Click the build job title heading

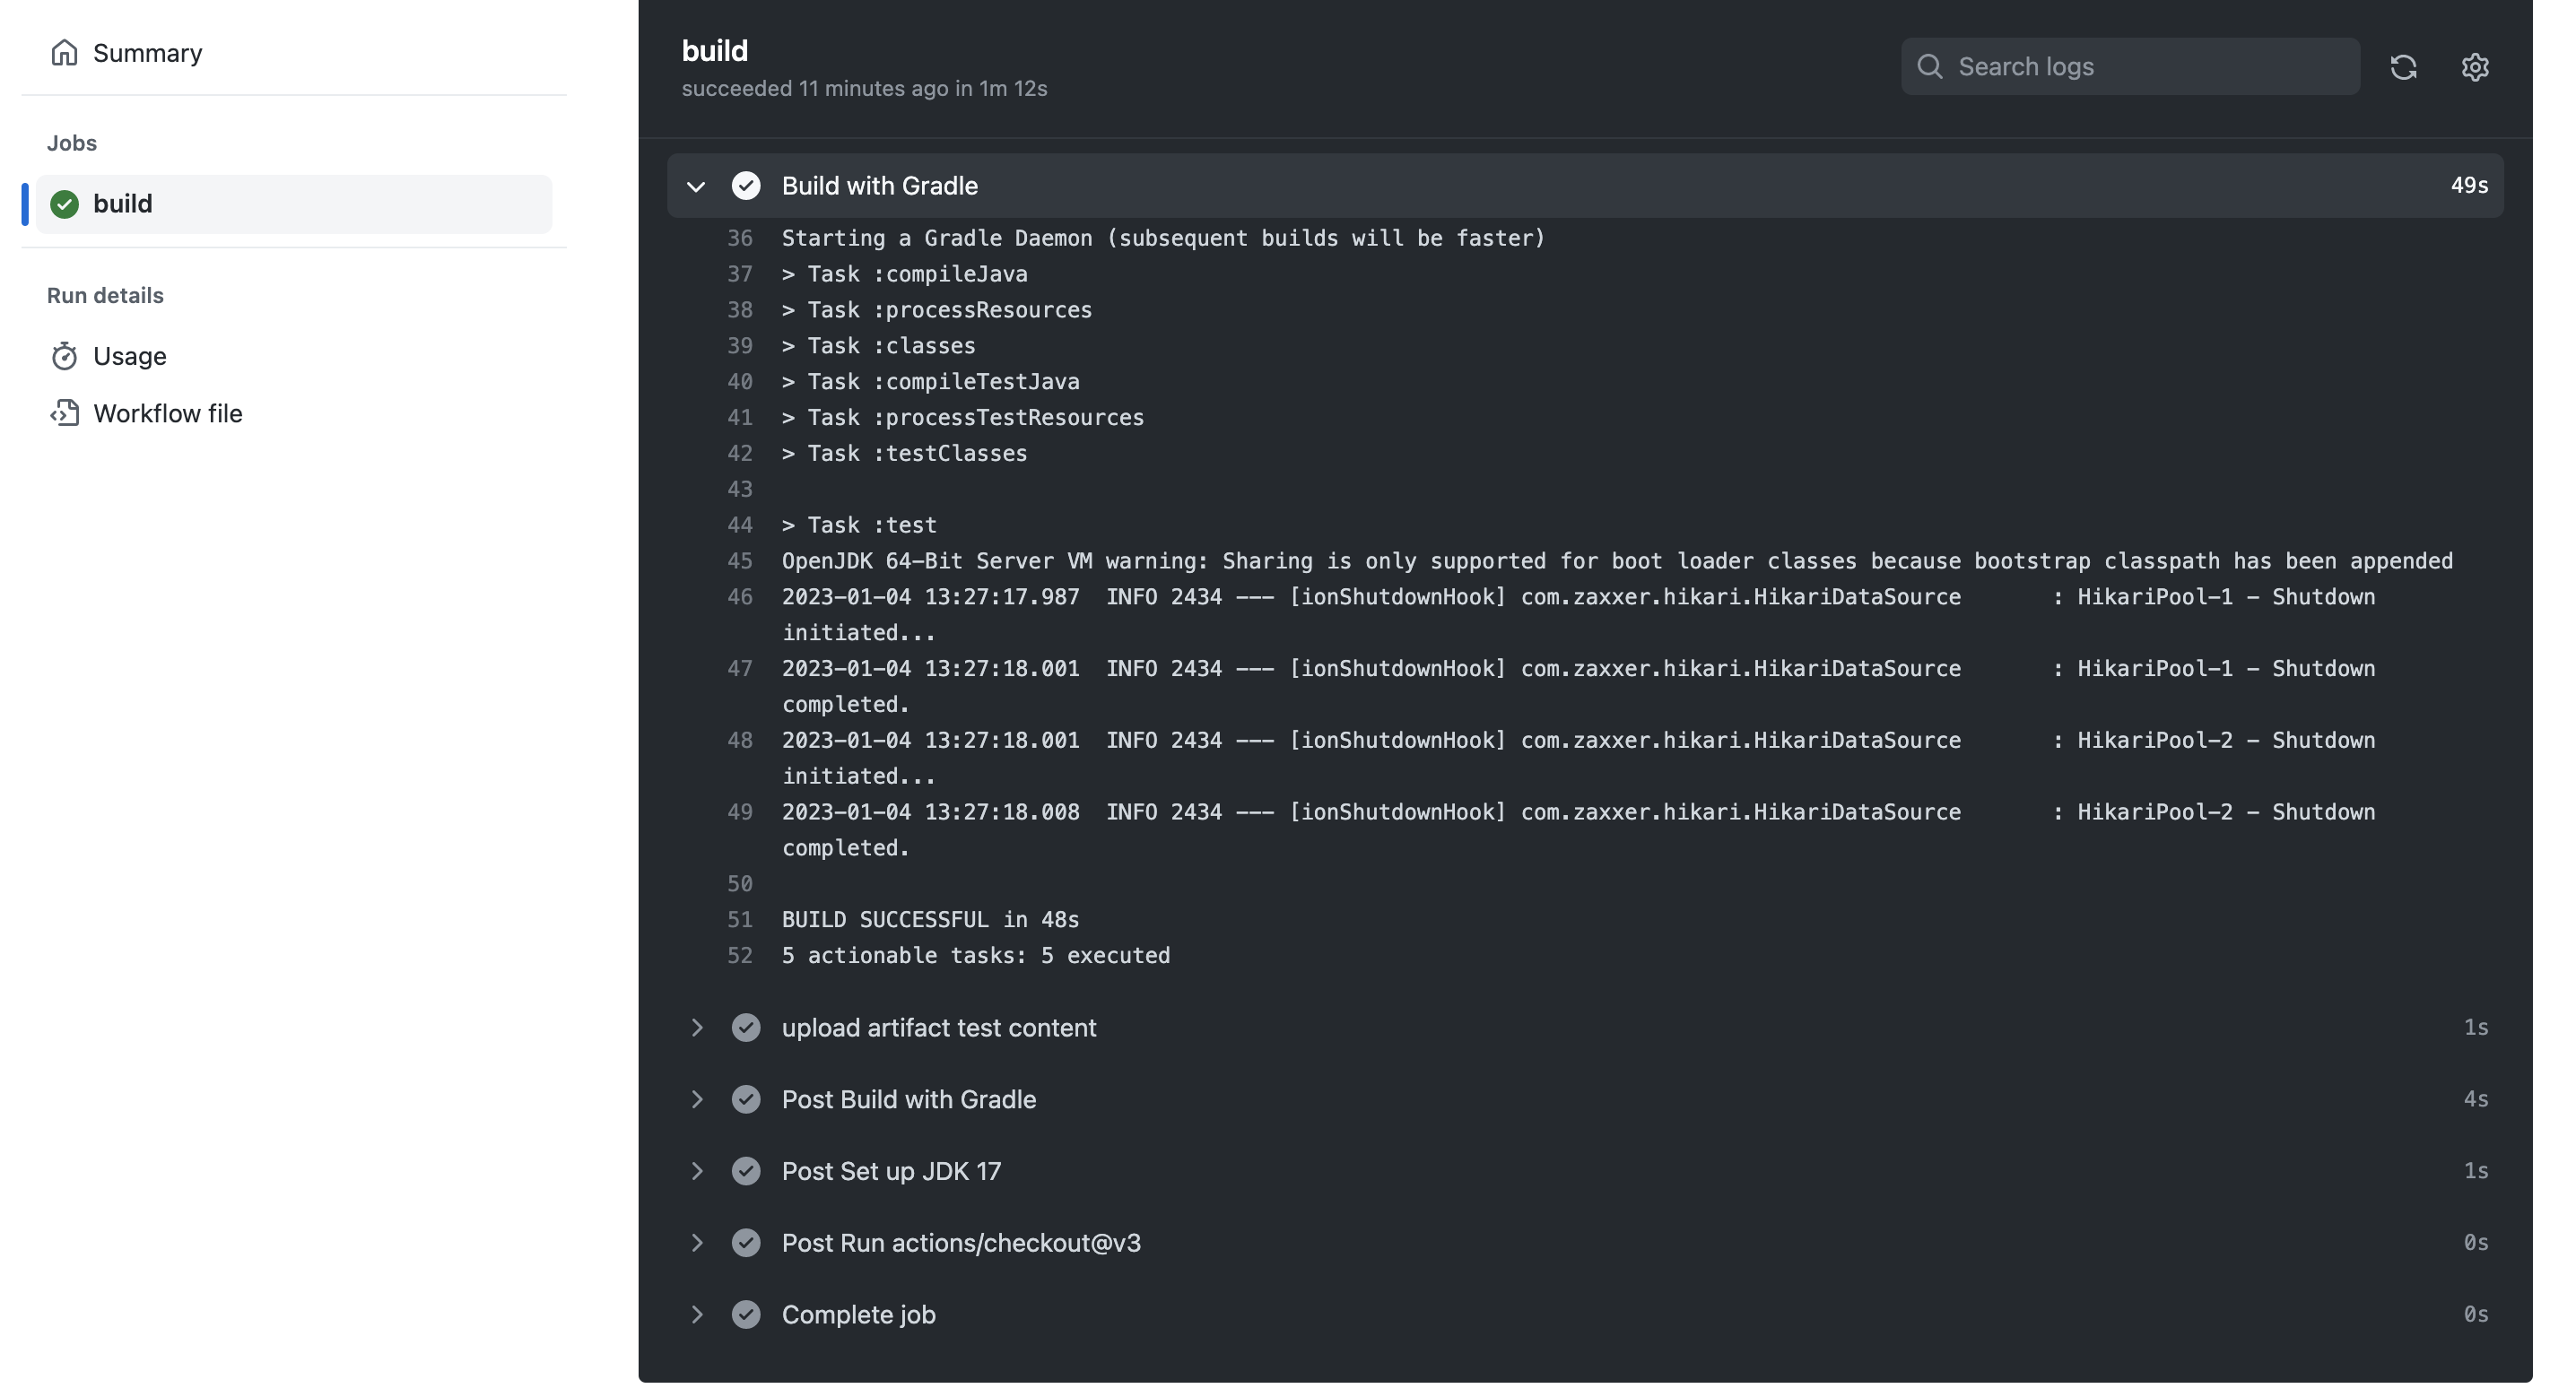(x=715, y=50)
